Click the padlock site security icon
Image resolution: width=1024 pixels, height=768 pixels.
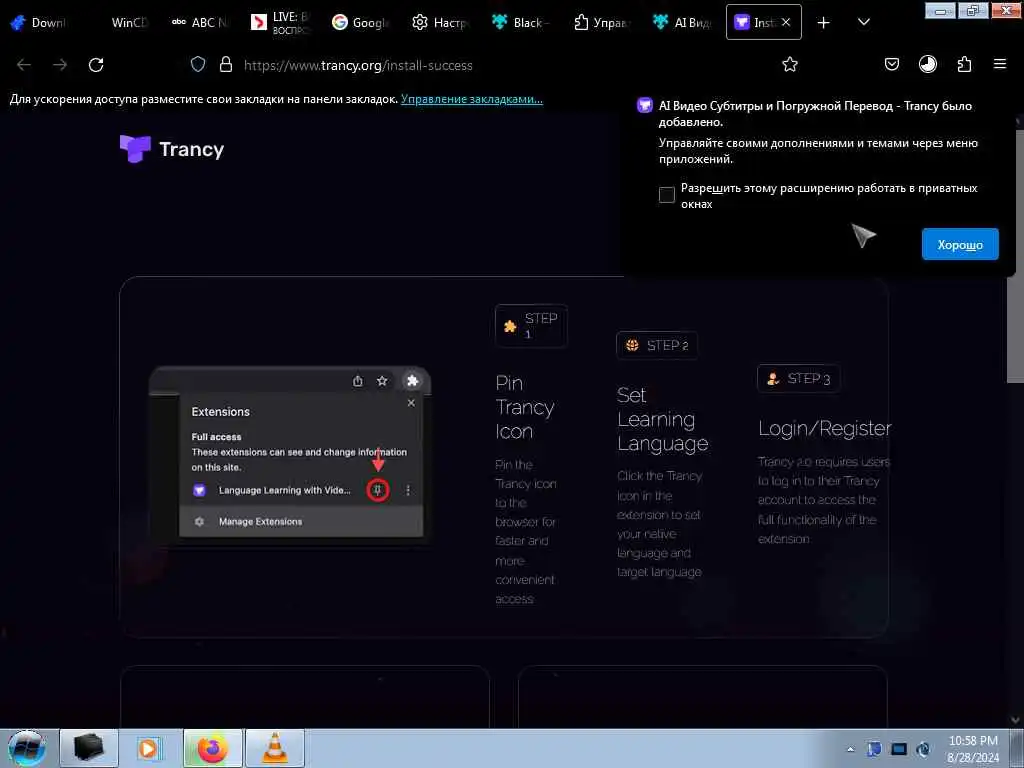(226, 65)
